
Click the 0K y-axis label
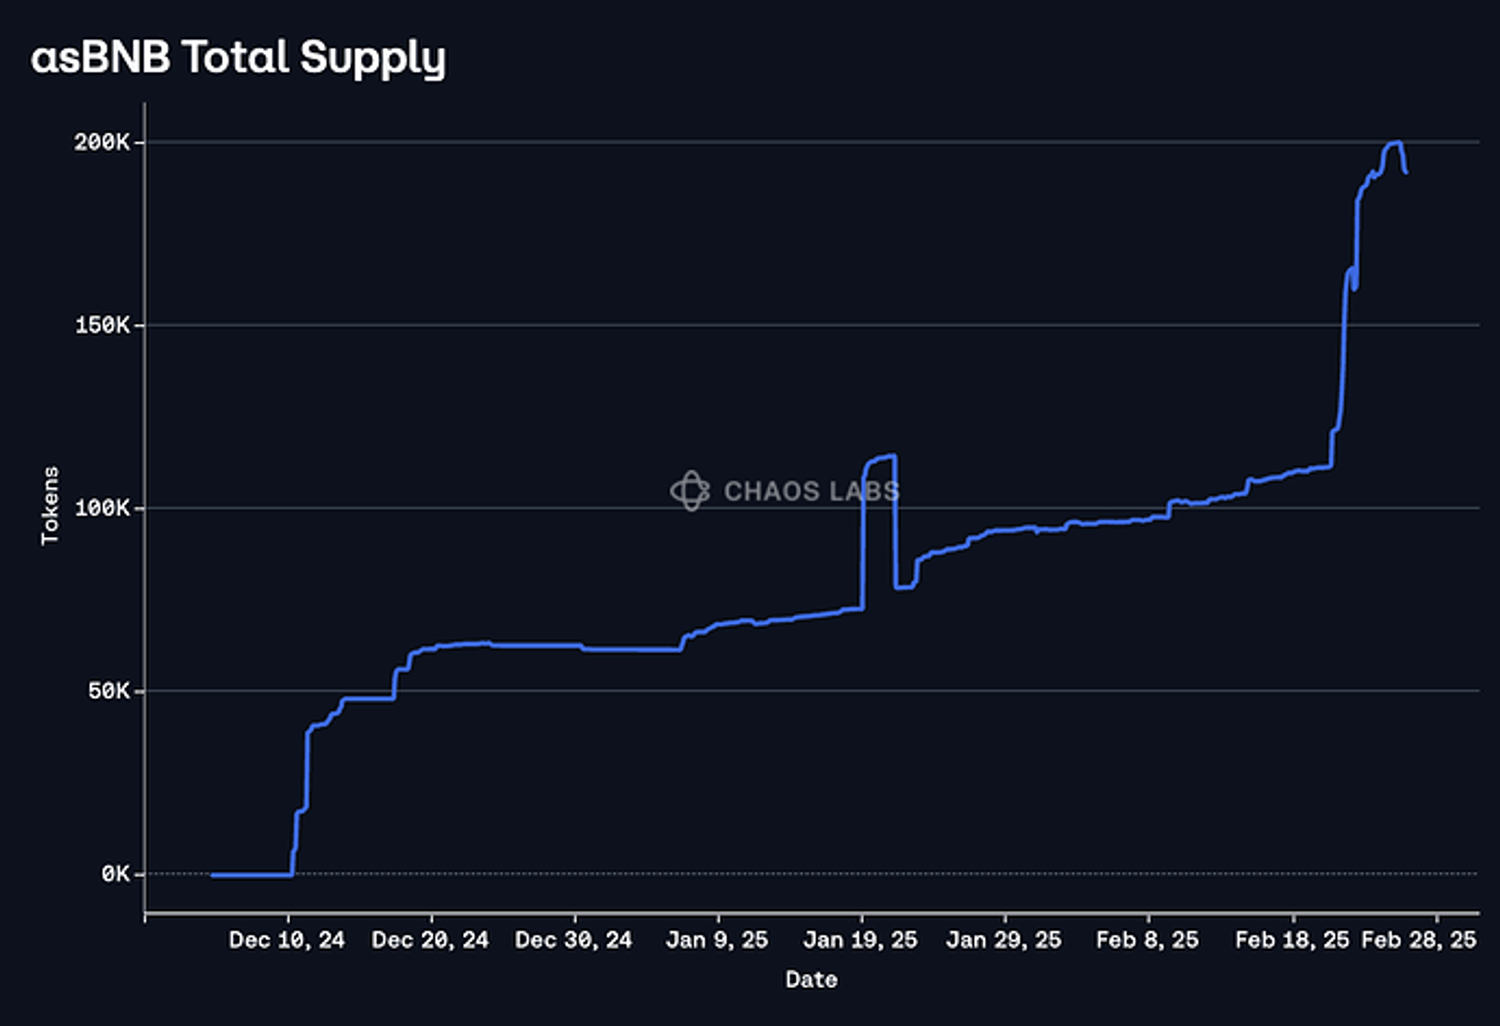(115, 874)
